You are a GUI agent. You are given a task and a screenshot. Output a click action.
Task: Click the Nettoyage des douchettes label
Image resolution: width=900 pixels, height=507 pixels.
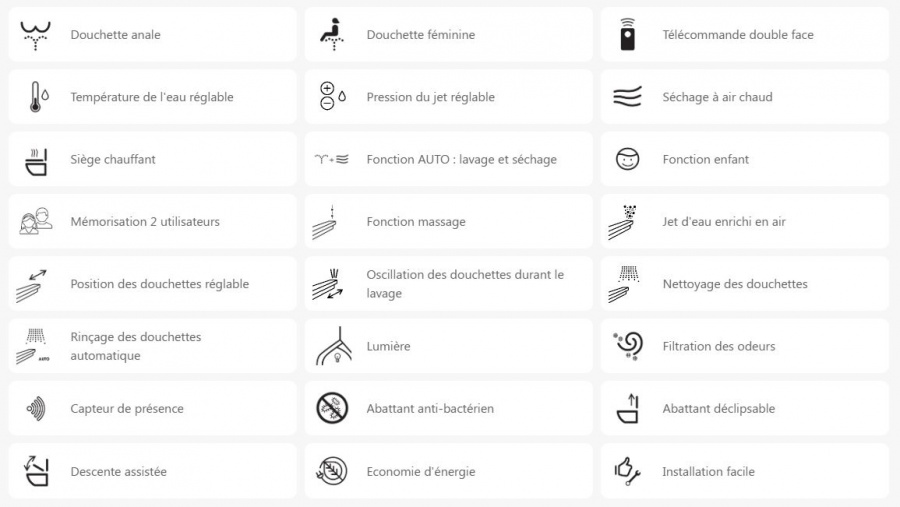tap(735, 284)
